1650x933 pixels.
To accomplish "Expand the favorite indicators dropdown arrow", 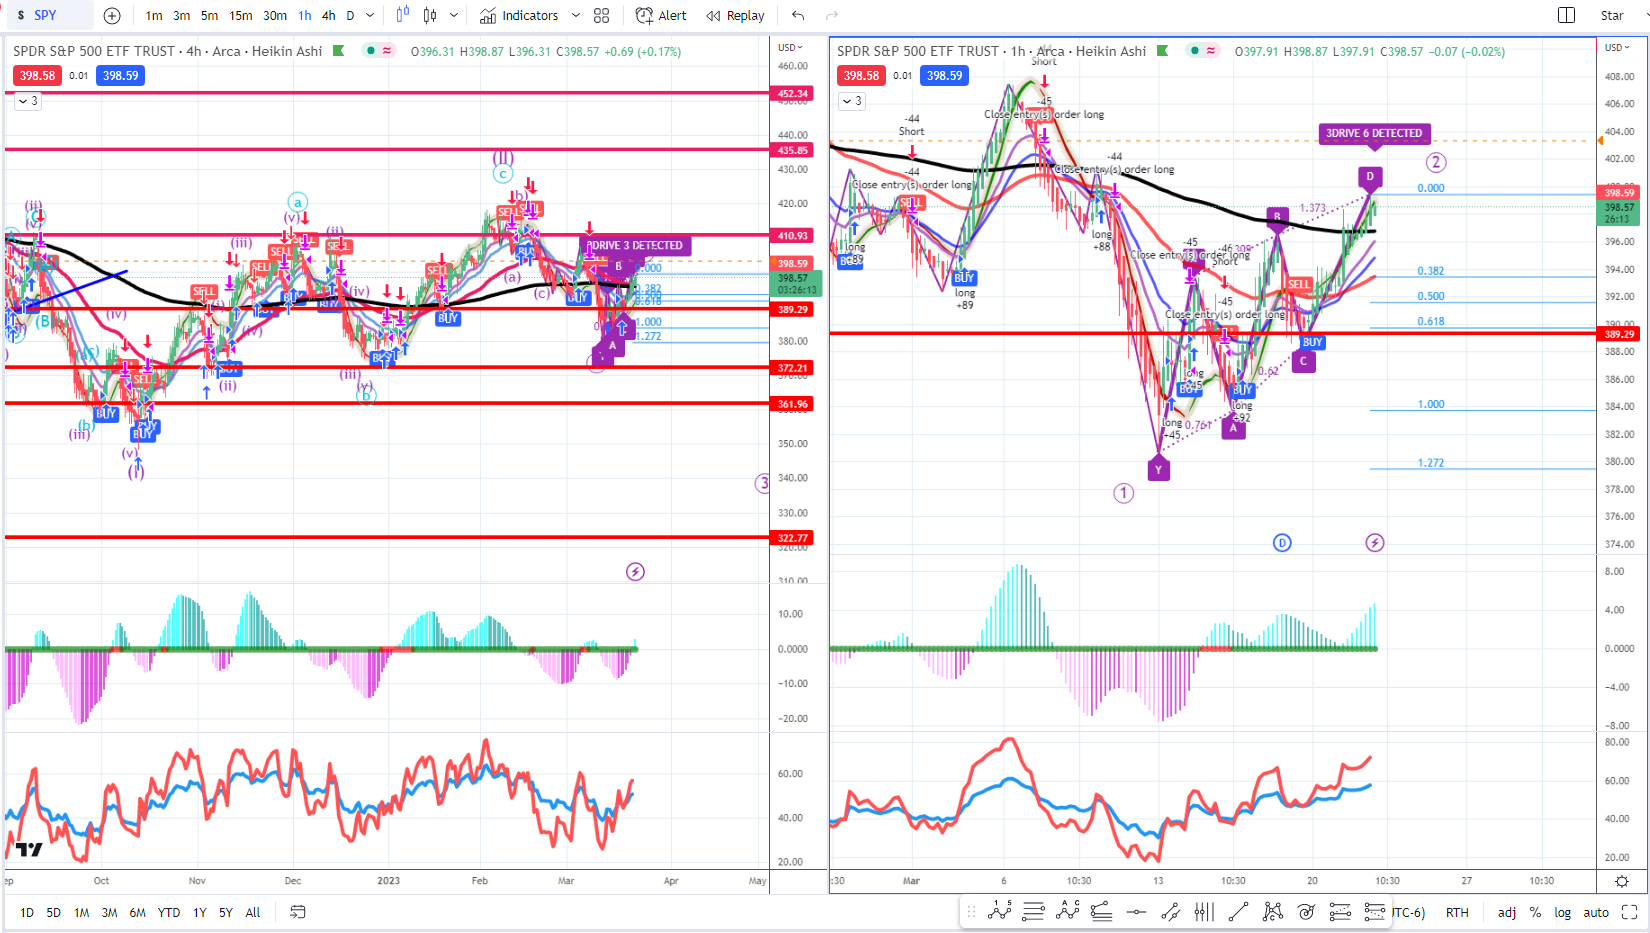I will (575, 15).
